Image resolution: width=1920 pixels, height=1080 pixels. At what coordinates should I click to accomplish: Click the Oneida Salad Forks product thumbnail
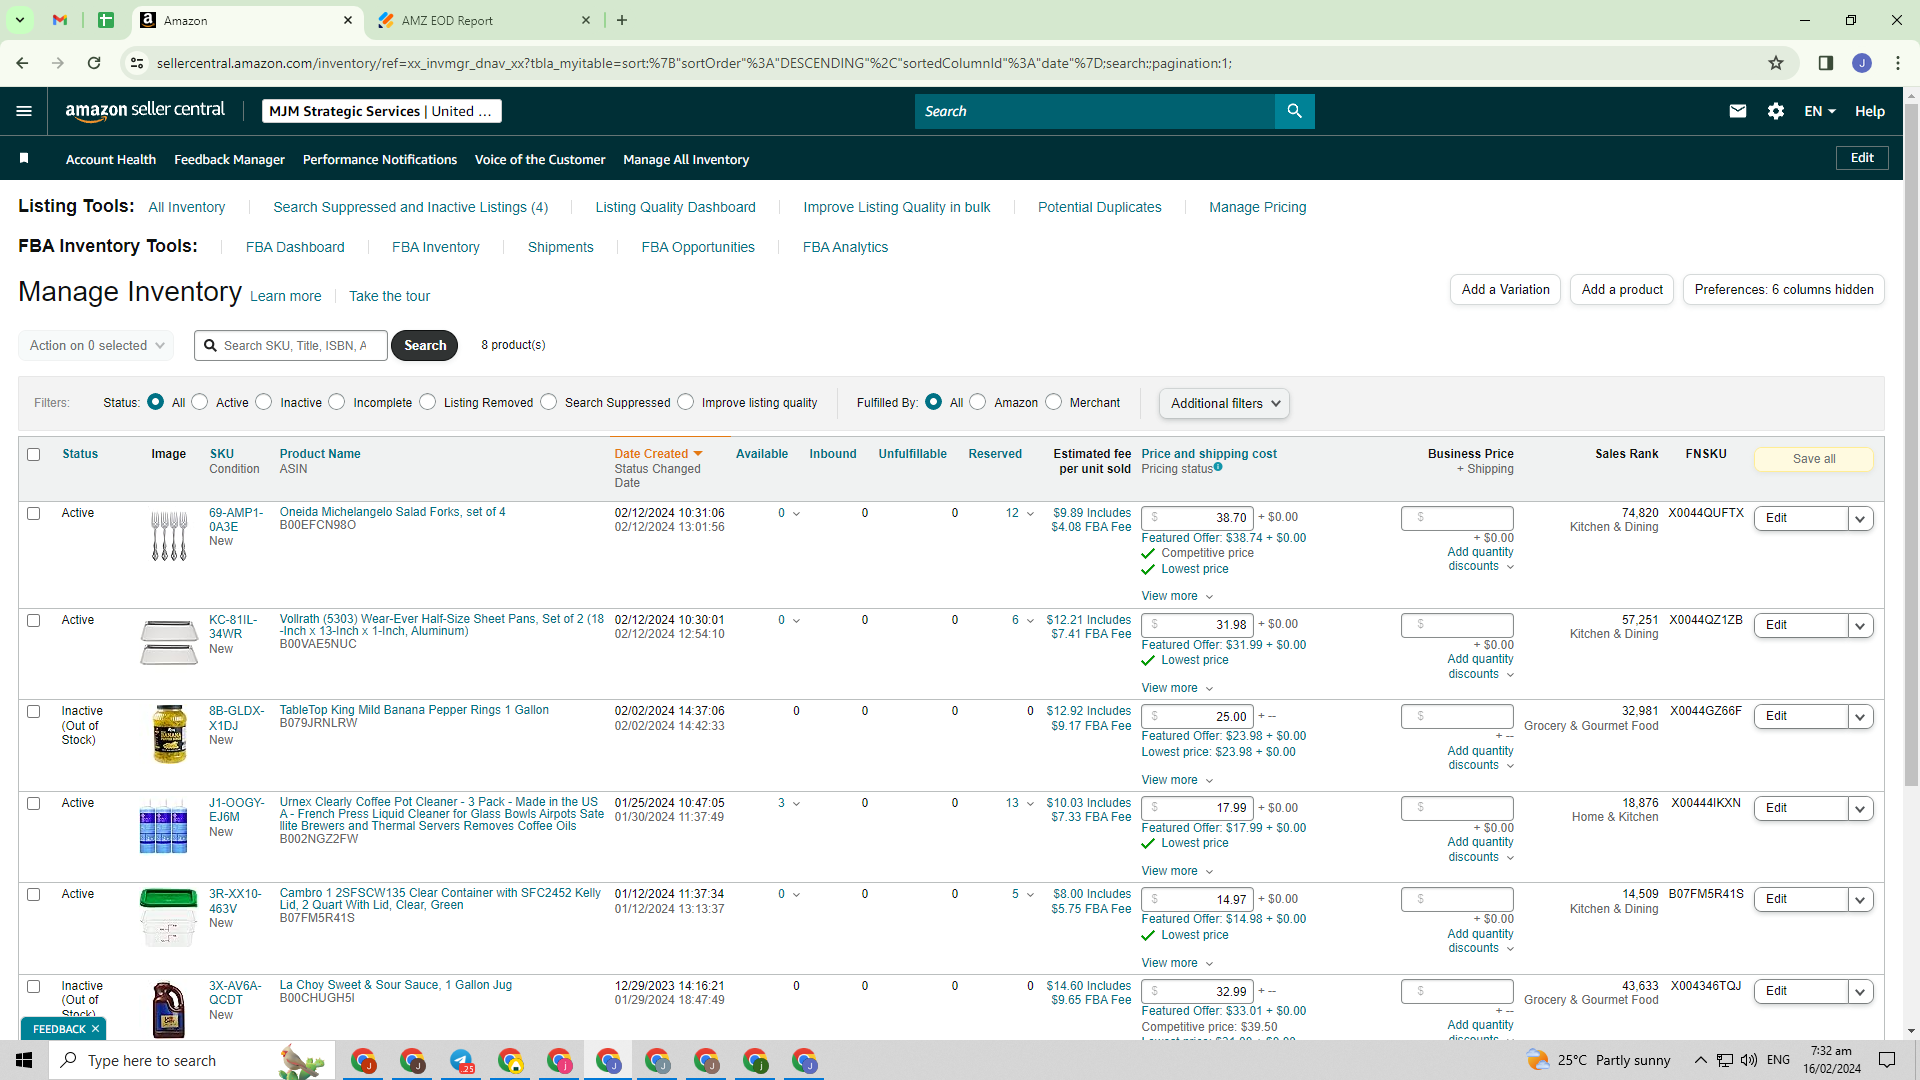pyautogui.click(x=169, y=536)
